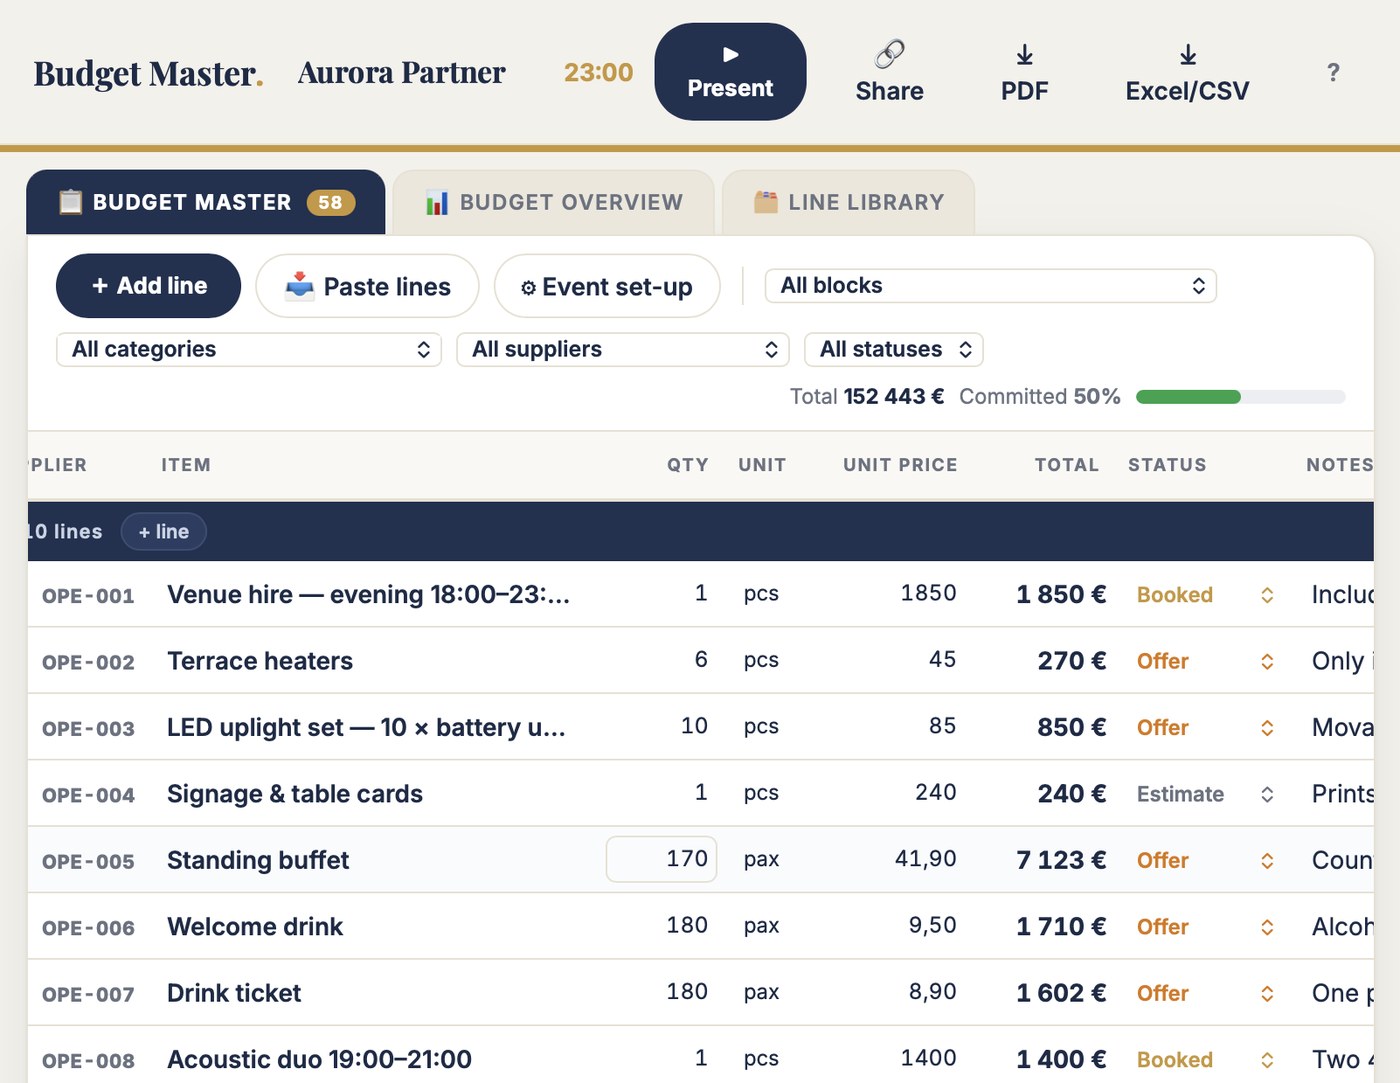Click the Share button label

[x=889, y=91]
